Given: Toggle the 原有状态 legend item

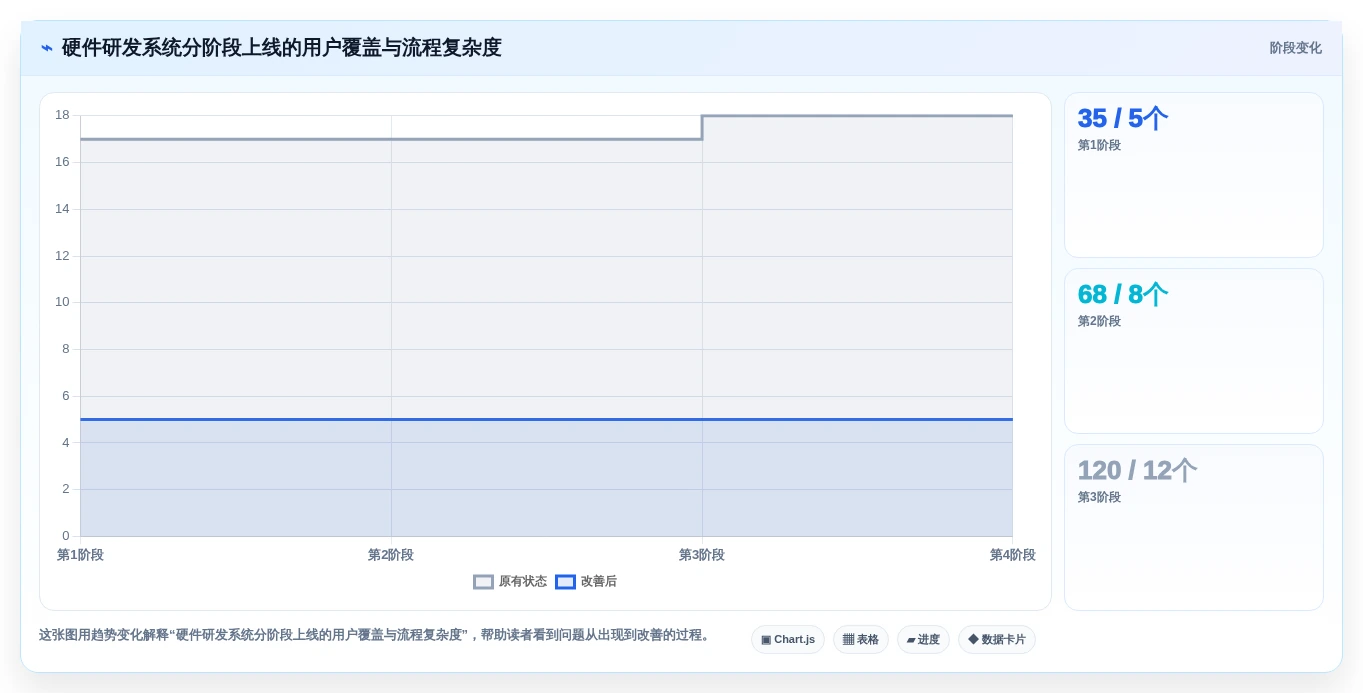Looking at the screenshot, I should click(x=510, y=581).
